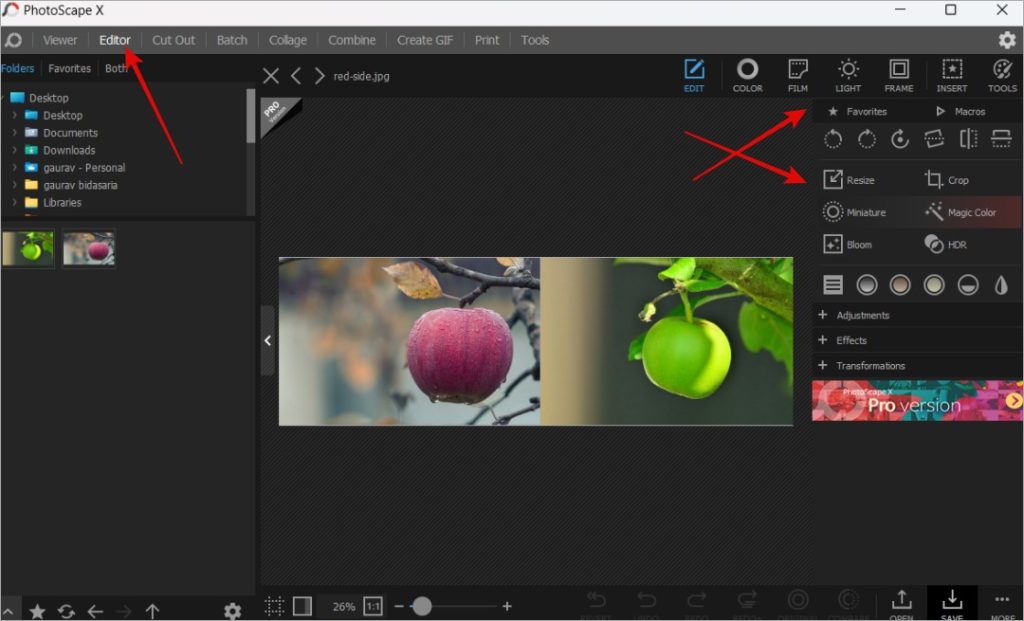Refresh the folder list
1024x621 pixels.
point(66,611)
